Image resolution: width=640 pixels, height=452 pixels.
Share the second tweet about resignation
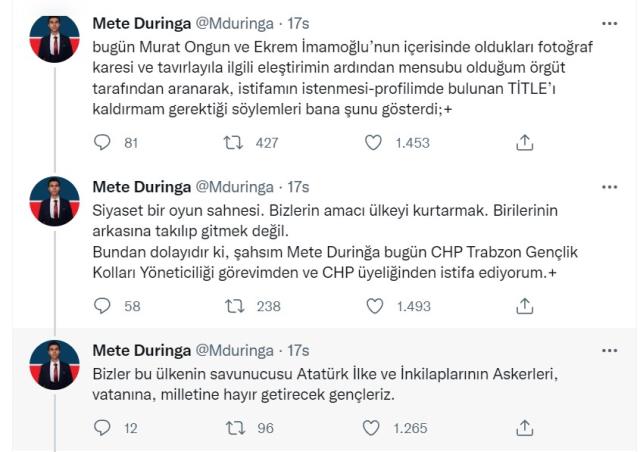[524, 306]
